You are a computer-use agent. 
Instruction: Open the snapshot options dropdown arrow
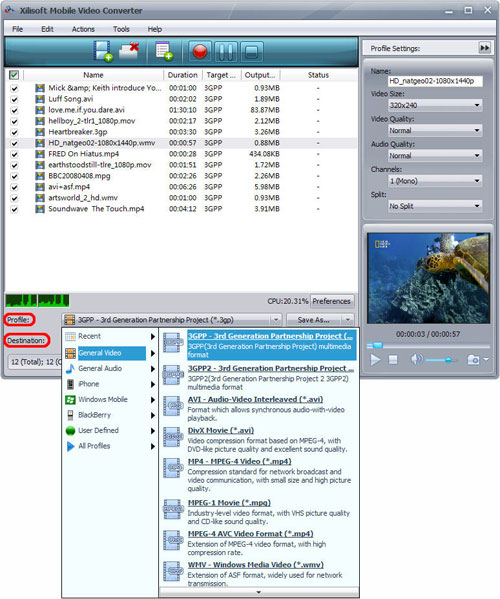485,359
